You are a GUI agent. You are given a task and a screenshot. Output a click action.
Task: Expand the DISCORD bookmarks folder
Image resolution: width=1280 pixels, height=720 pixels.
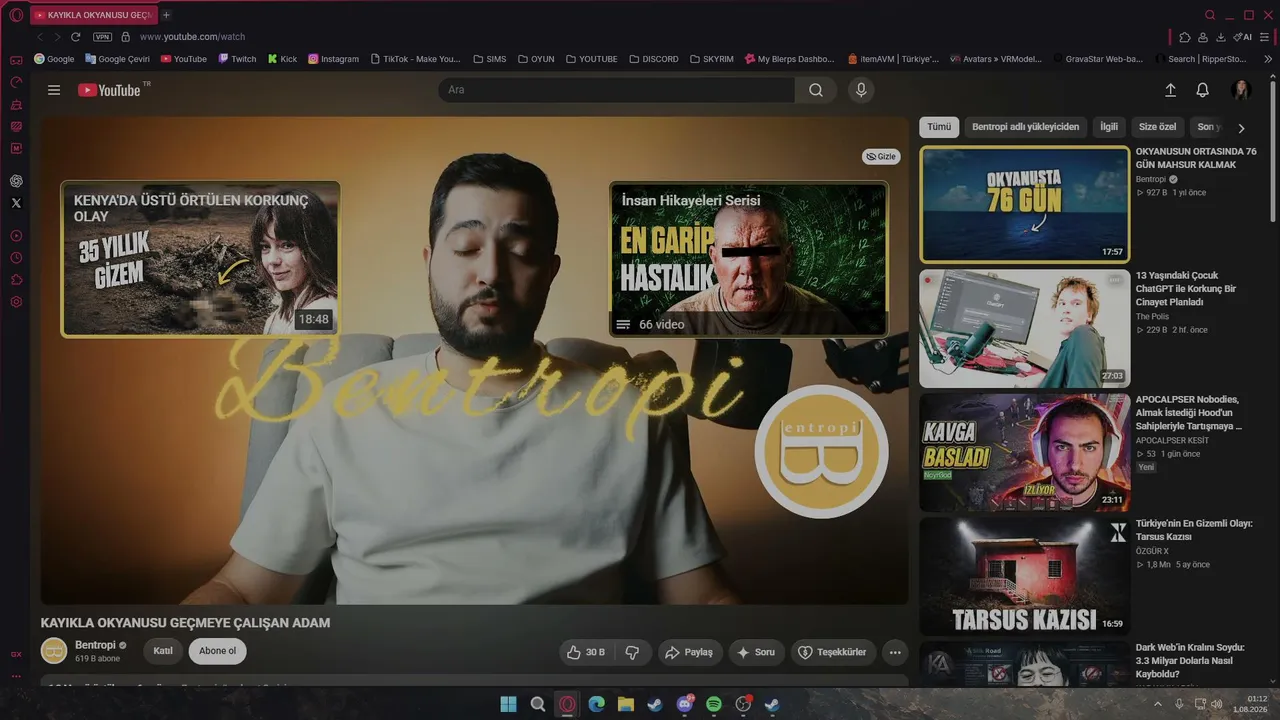(x=654, y=59)
